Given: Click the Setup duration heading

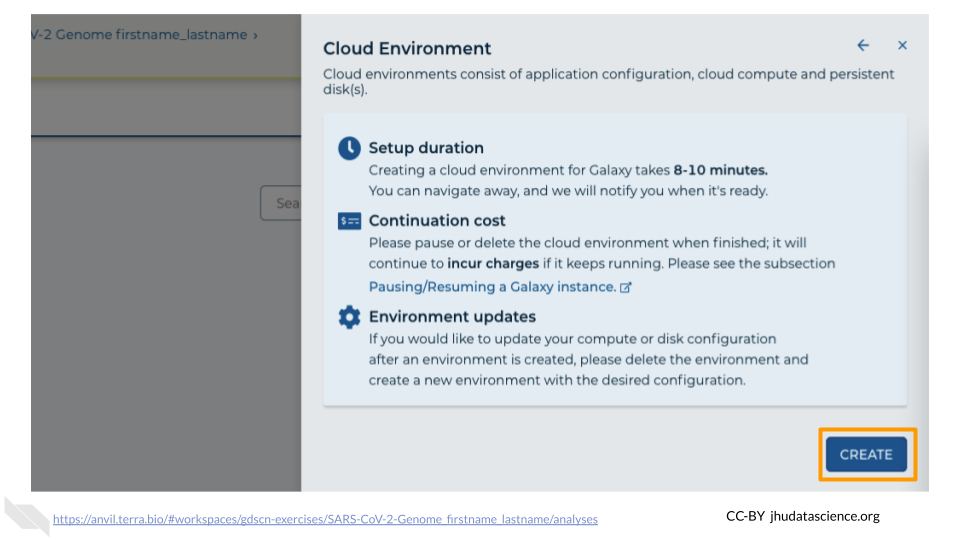Looking at the screenshot, I should [426, 148].
